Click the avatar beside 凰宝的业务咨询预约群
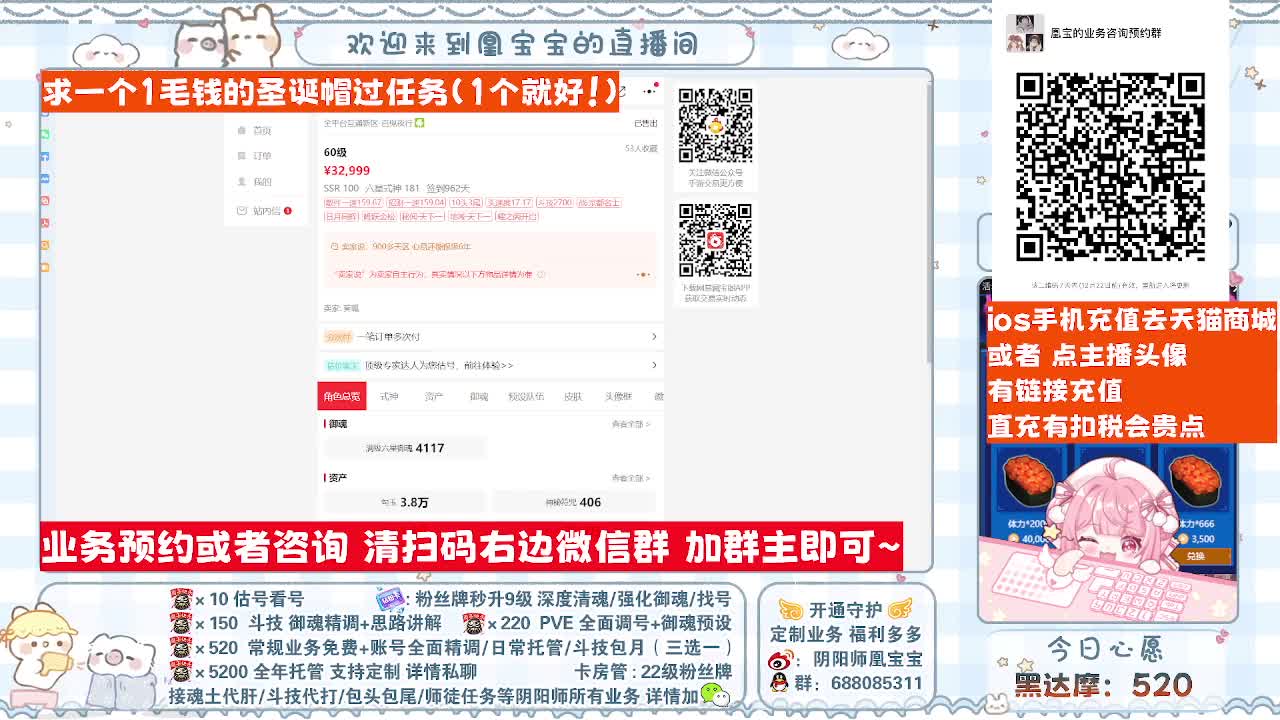This screenshot has height=720, width=1280. (x=1025, y=33)
